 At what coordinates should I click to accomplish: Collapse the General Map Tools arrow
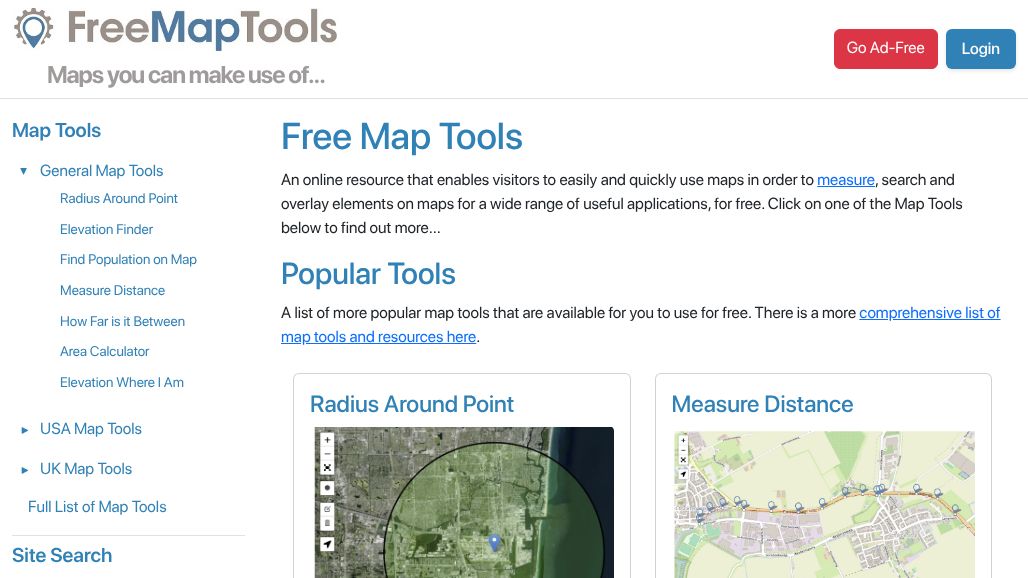pyautogui.click(x=24, y=171)
